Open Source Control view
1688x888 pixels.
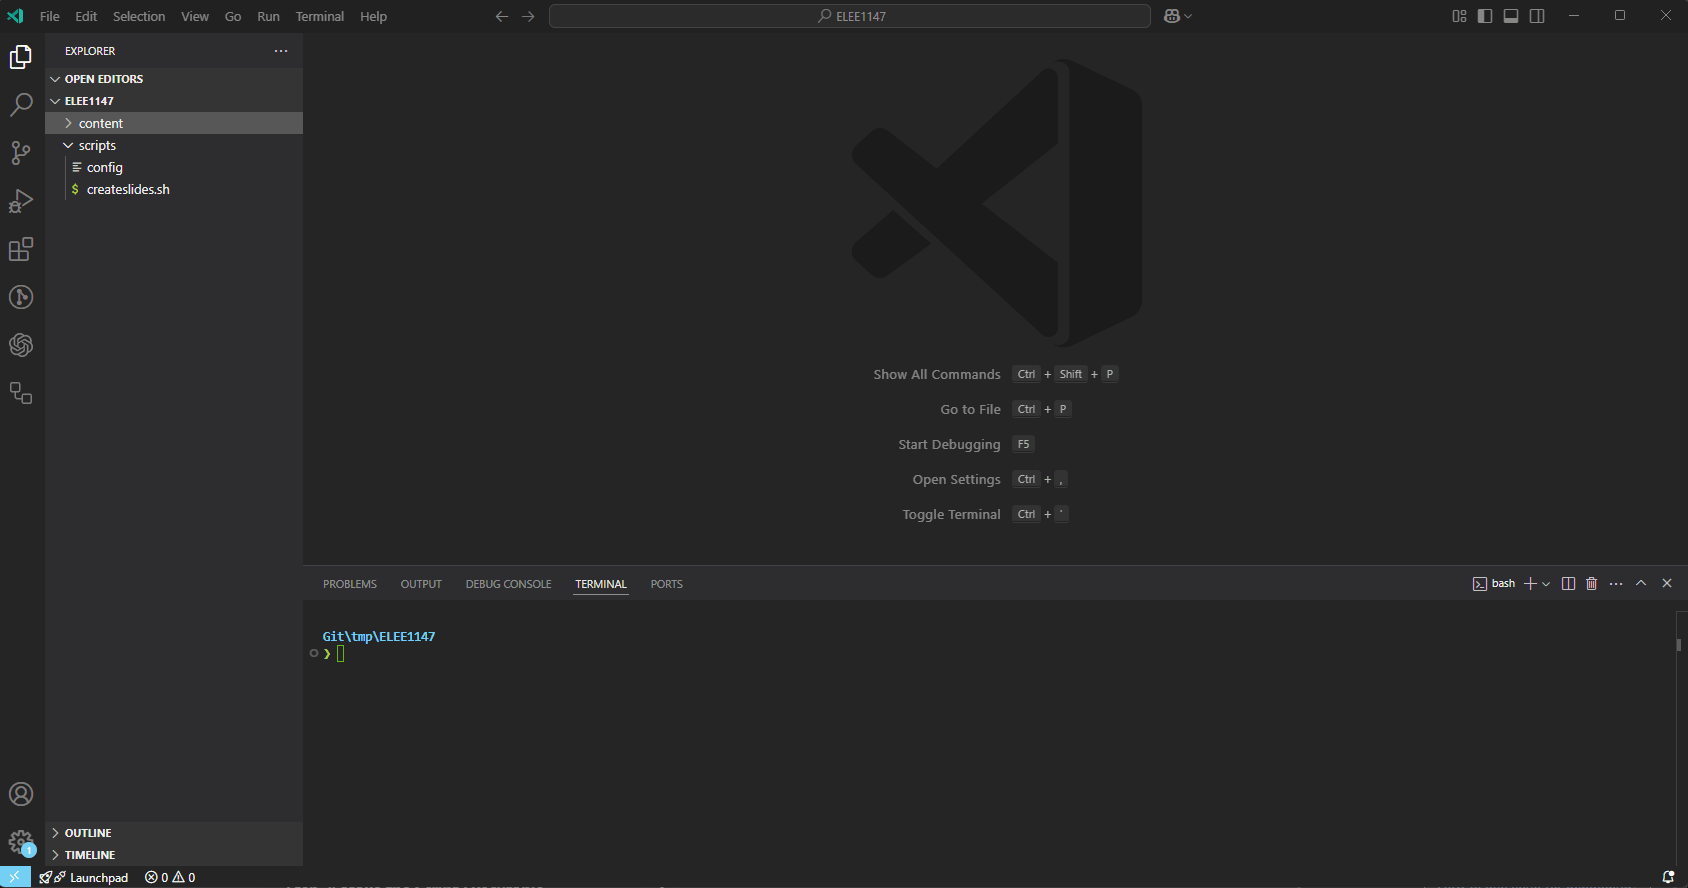point(21,153)
